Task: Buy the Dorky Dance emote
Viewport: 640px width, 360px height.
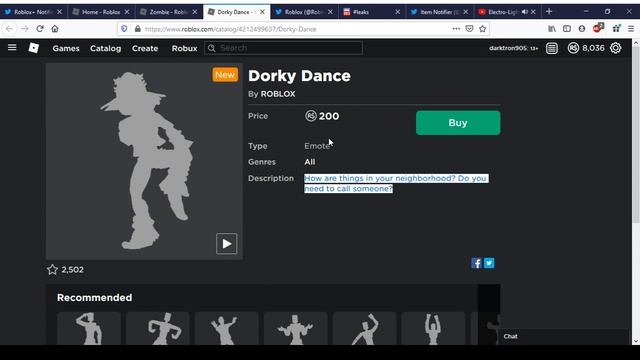Action: 458,122
